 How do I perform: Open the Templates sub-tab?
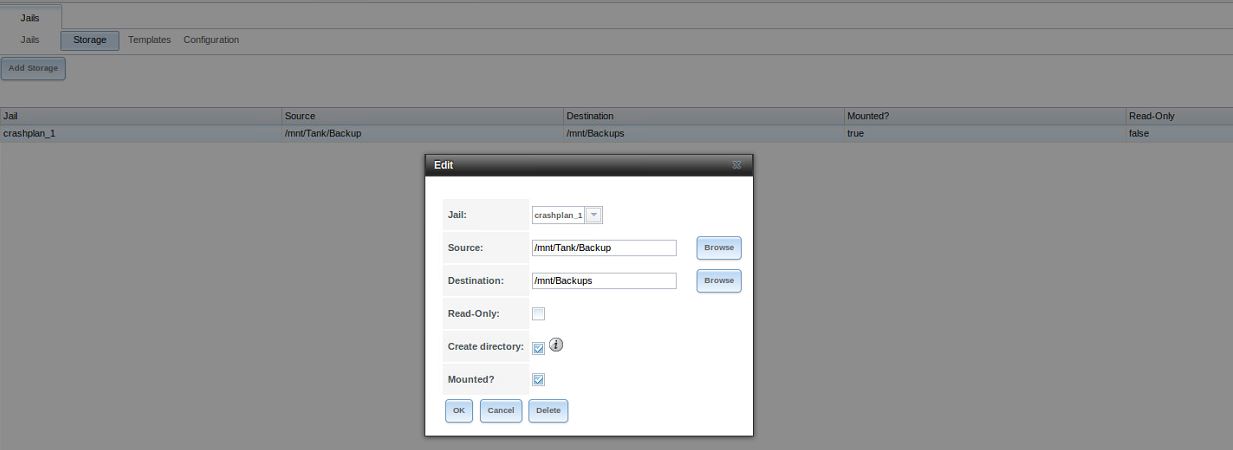[149, 40]
